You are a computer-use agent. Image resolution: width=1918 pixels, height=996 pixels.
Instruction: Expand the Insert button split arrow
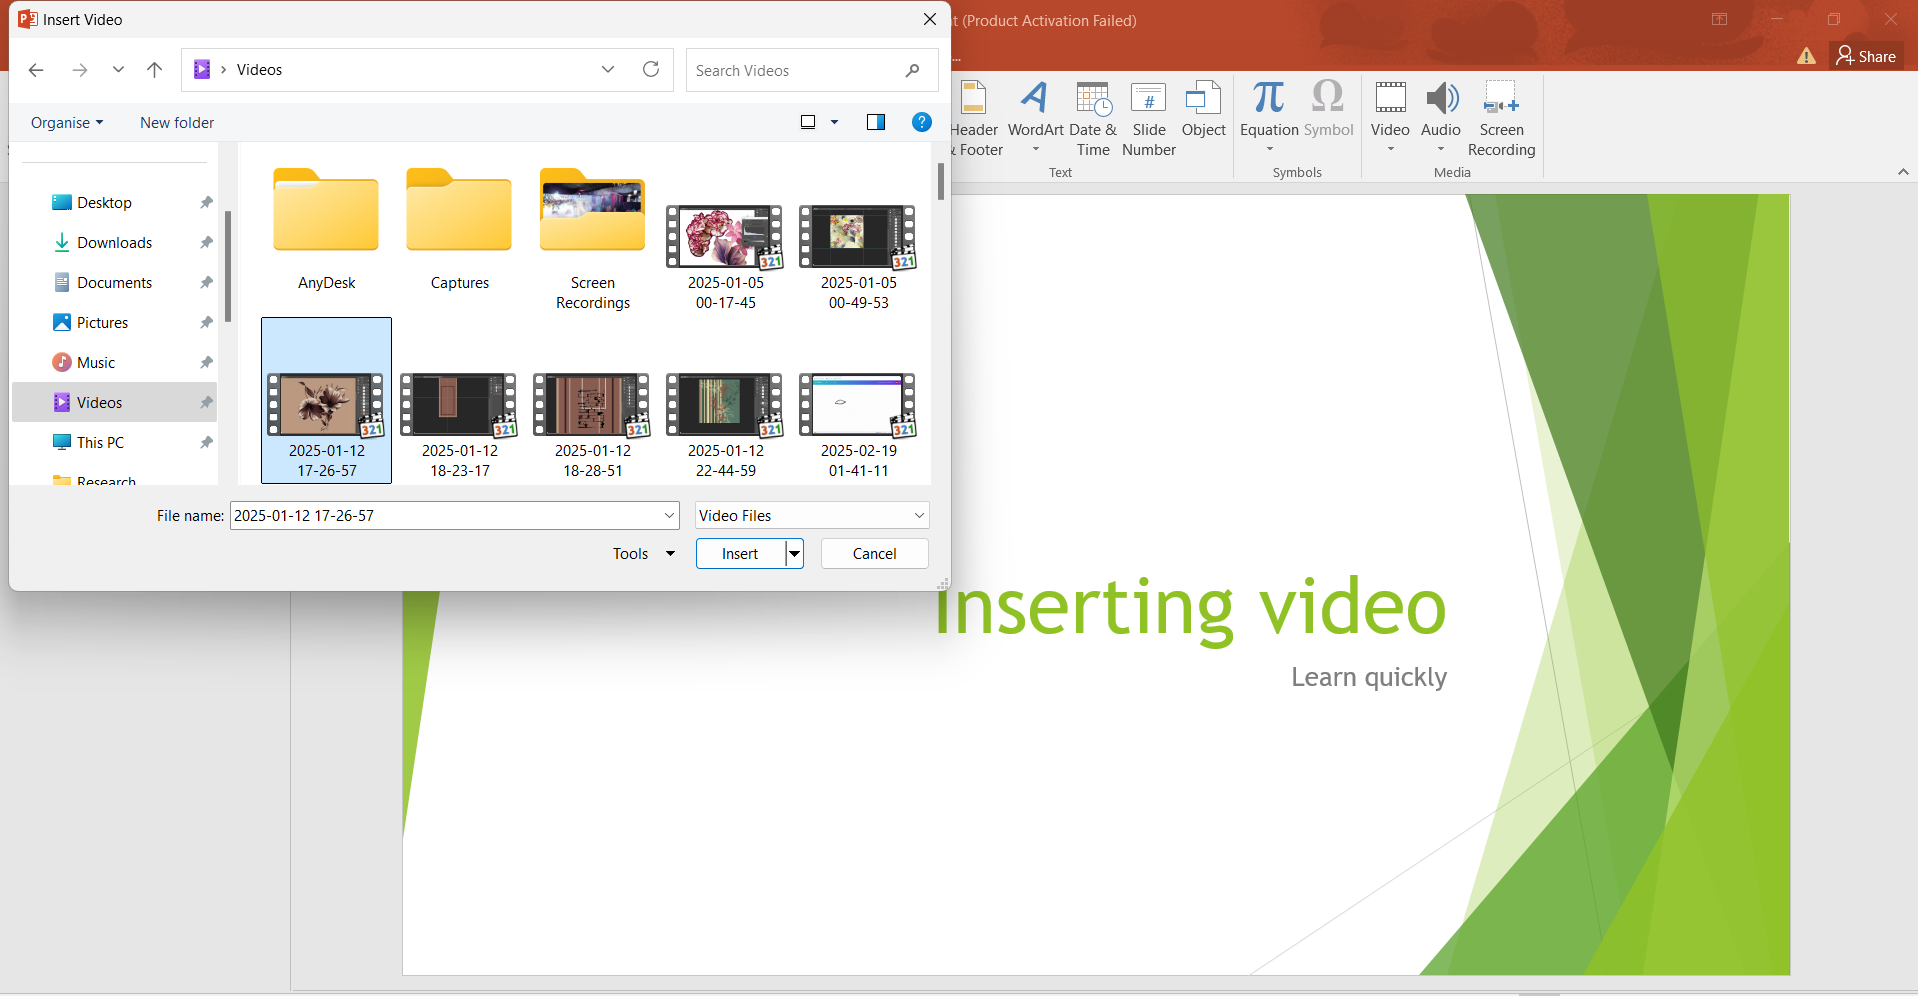[792, 553]
